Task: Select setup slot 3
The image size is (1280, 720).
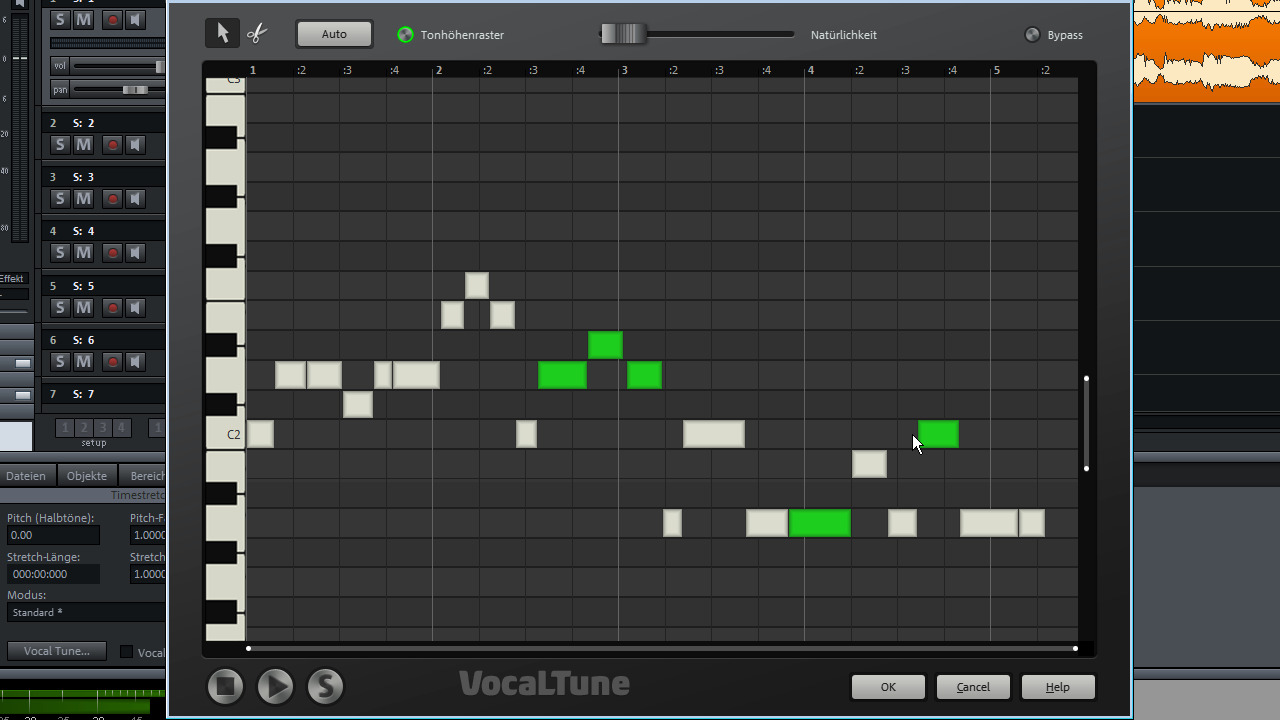Action: (103, 428)
